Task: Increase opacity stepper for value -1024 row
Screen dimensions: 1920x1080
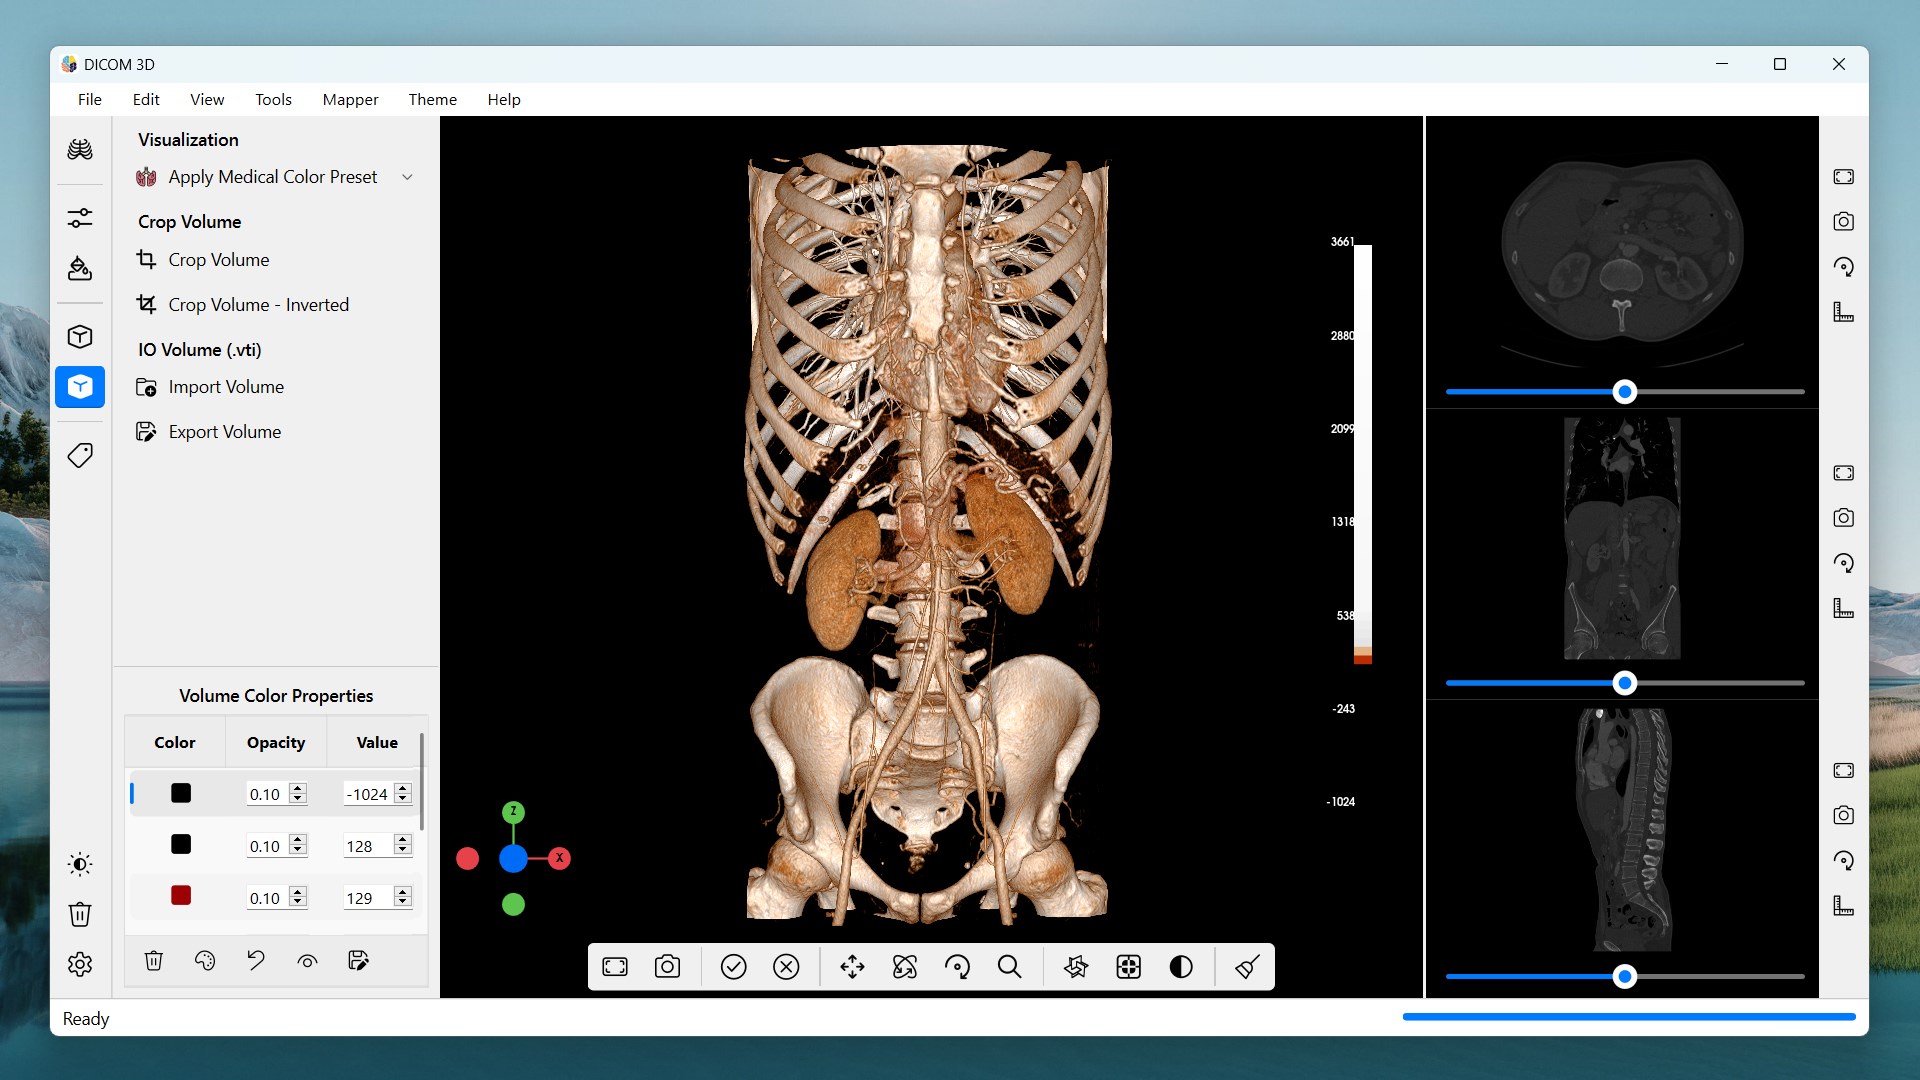Action: click(298, 788)
